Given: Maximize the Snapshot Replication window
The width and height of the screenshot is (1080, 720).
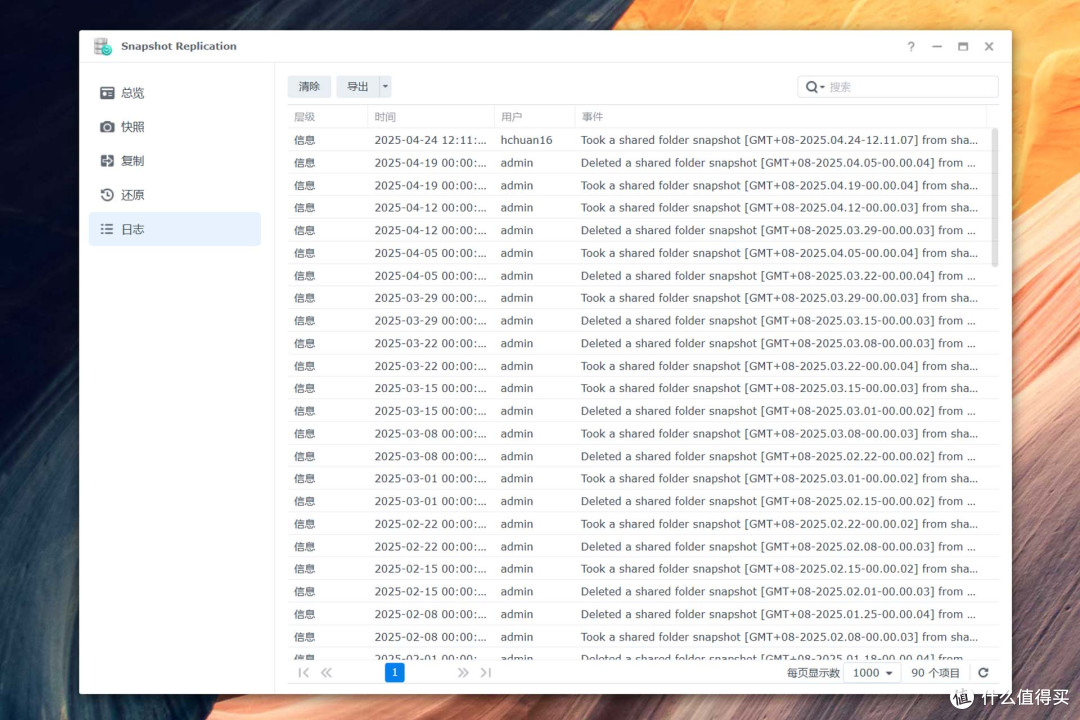Looking at the screenshot, I should tap(963, 47).
